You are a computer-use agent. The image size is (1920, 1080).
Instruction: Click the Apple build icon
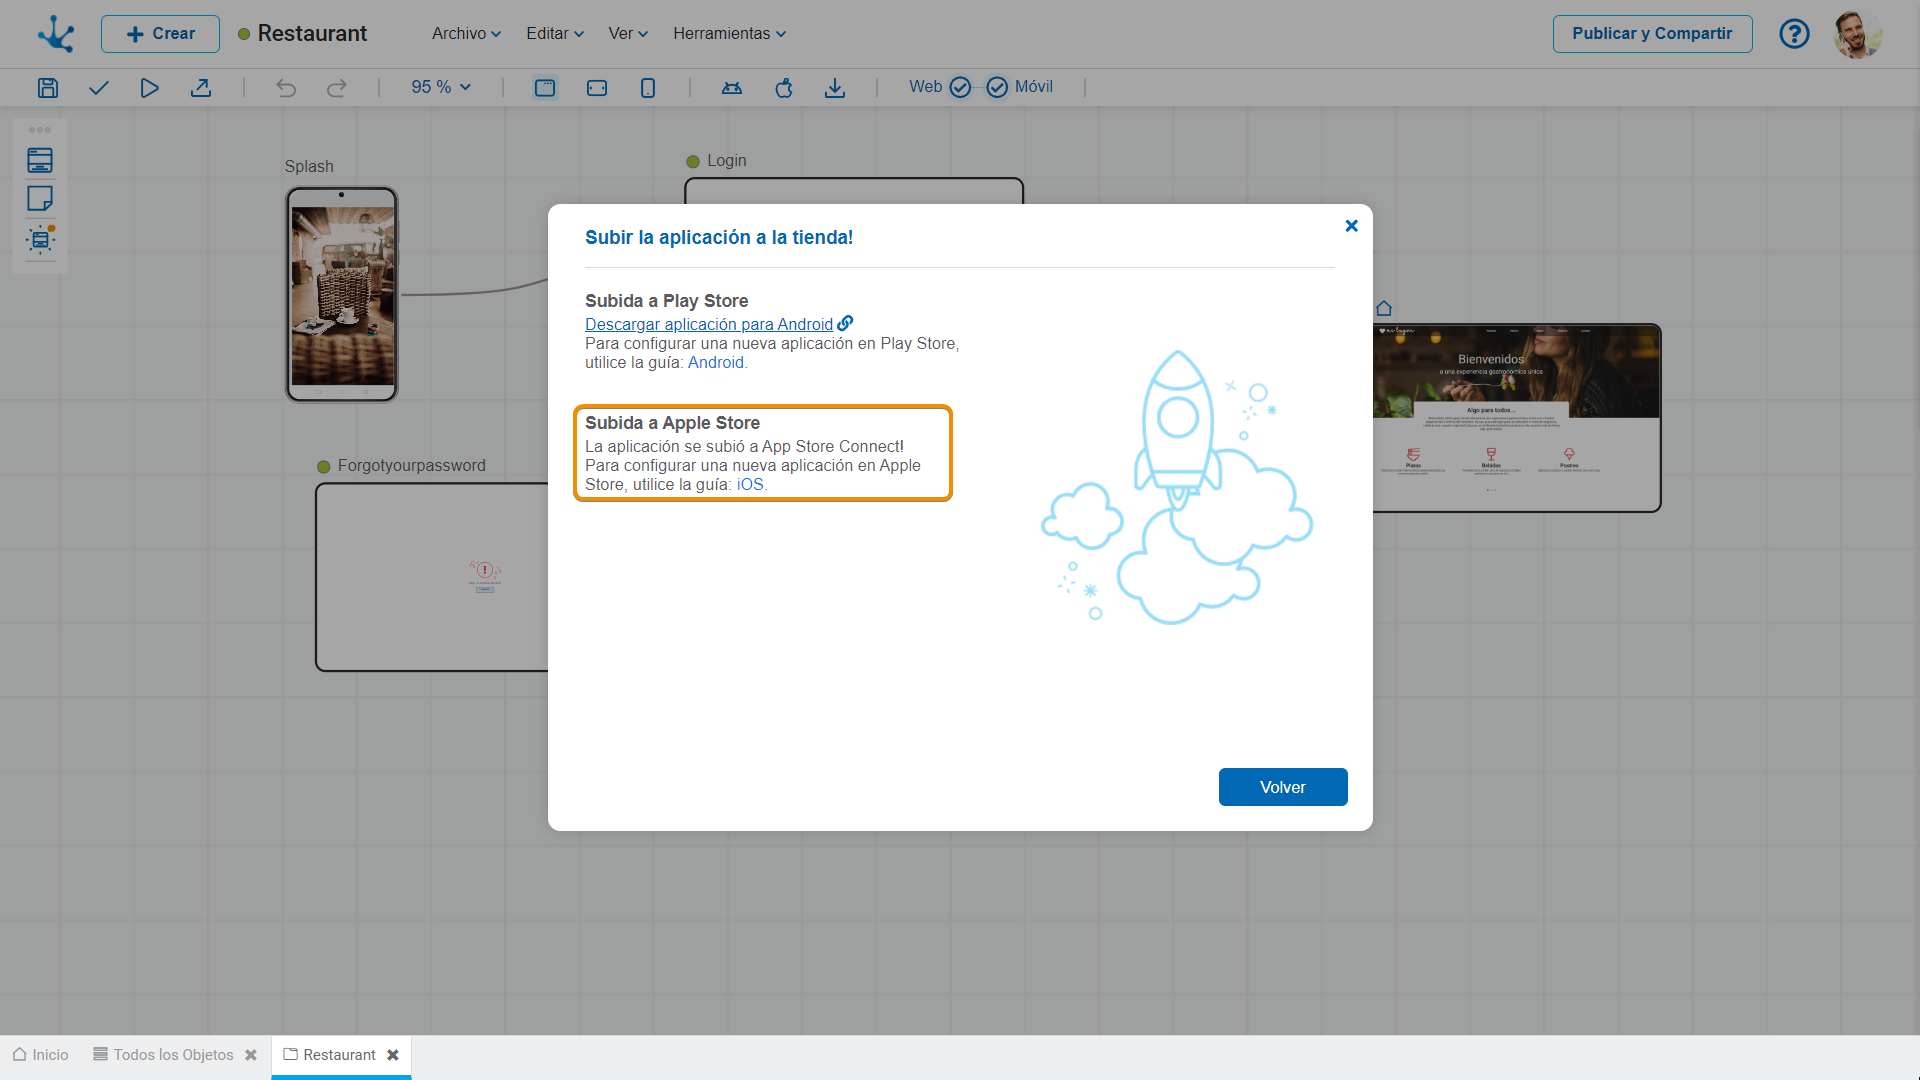click(784, 88)
